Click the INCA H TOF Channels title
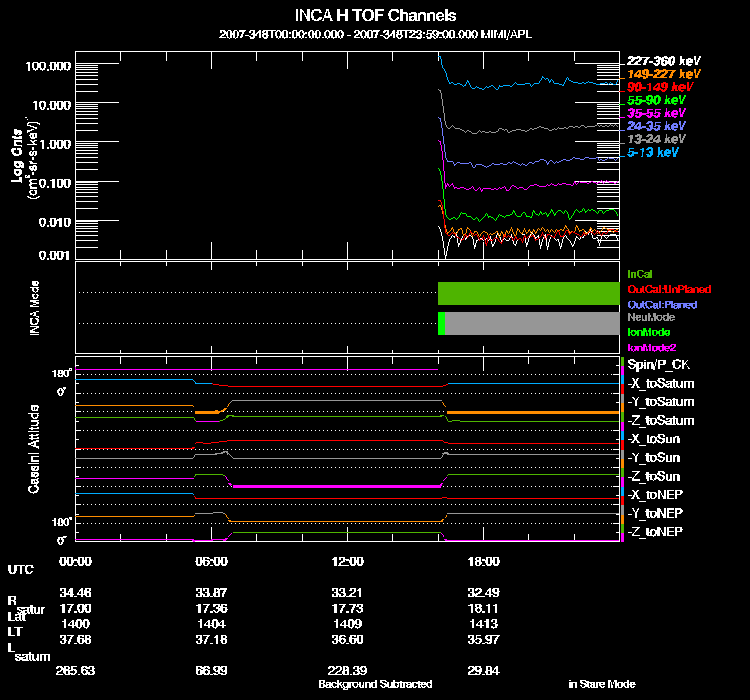The height and width of the screenshot is (700, 750). click(x=375, y=16)
